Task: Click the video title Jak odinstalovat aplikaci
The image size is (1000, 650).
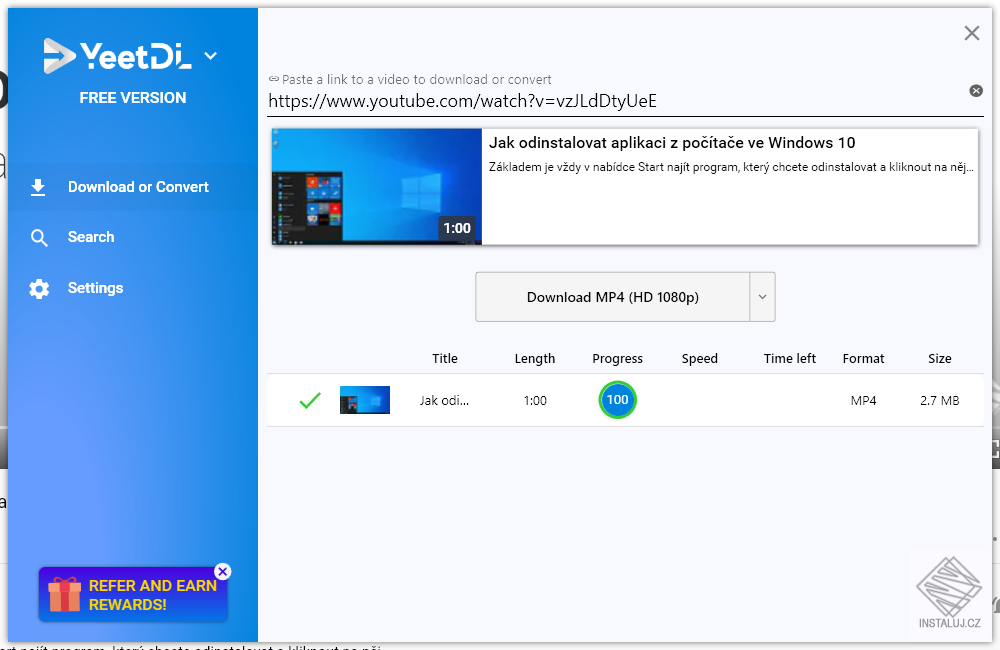Action: point(672,142)
